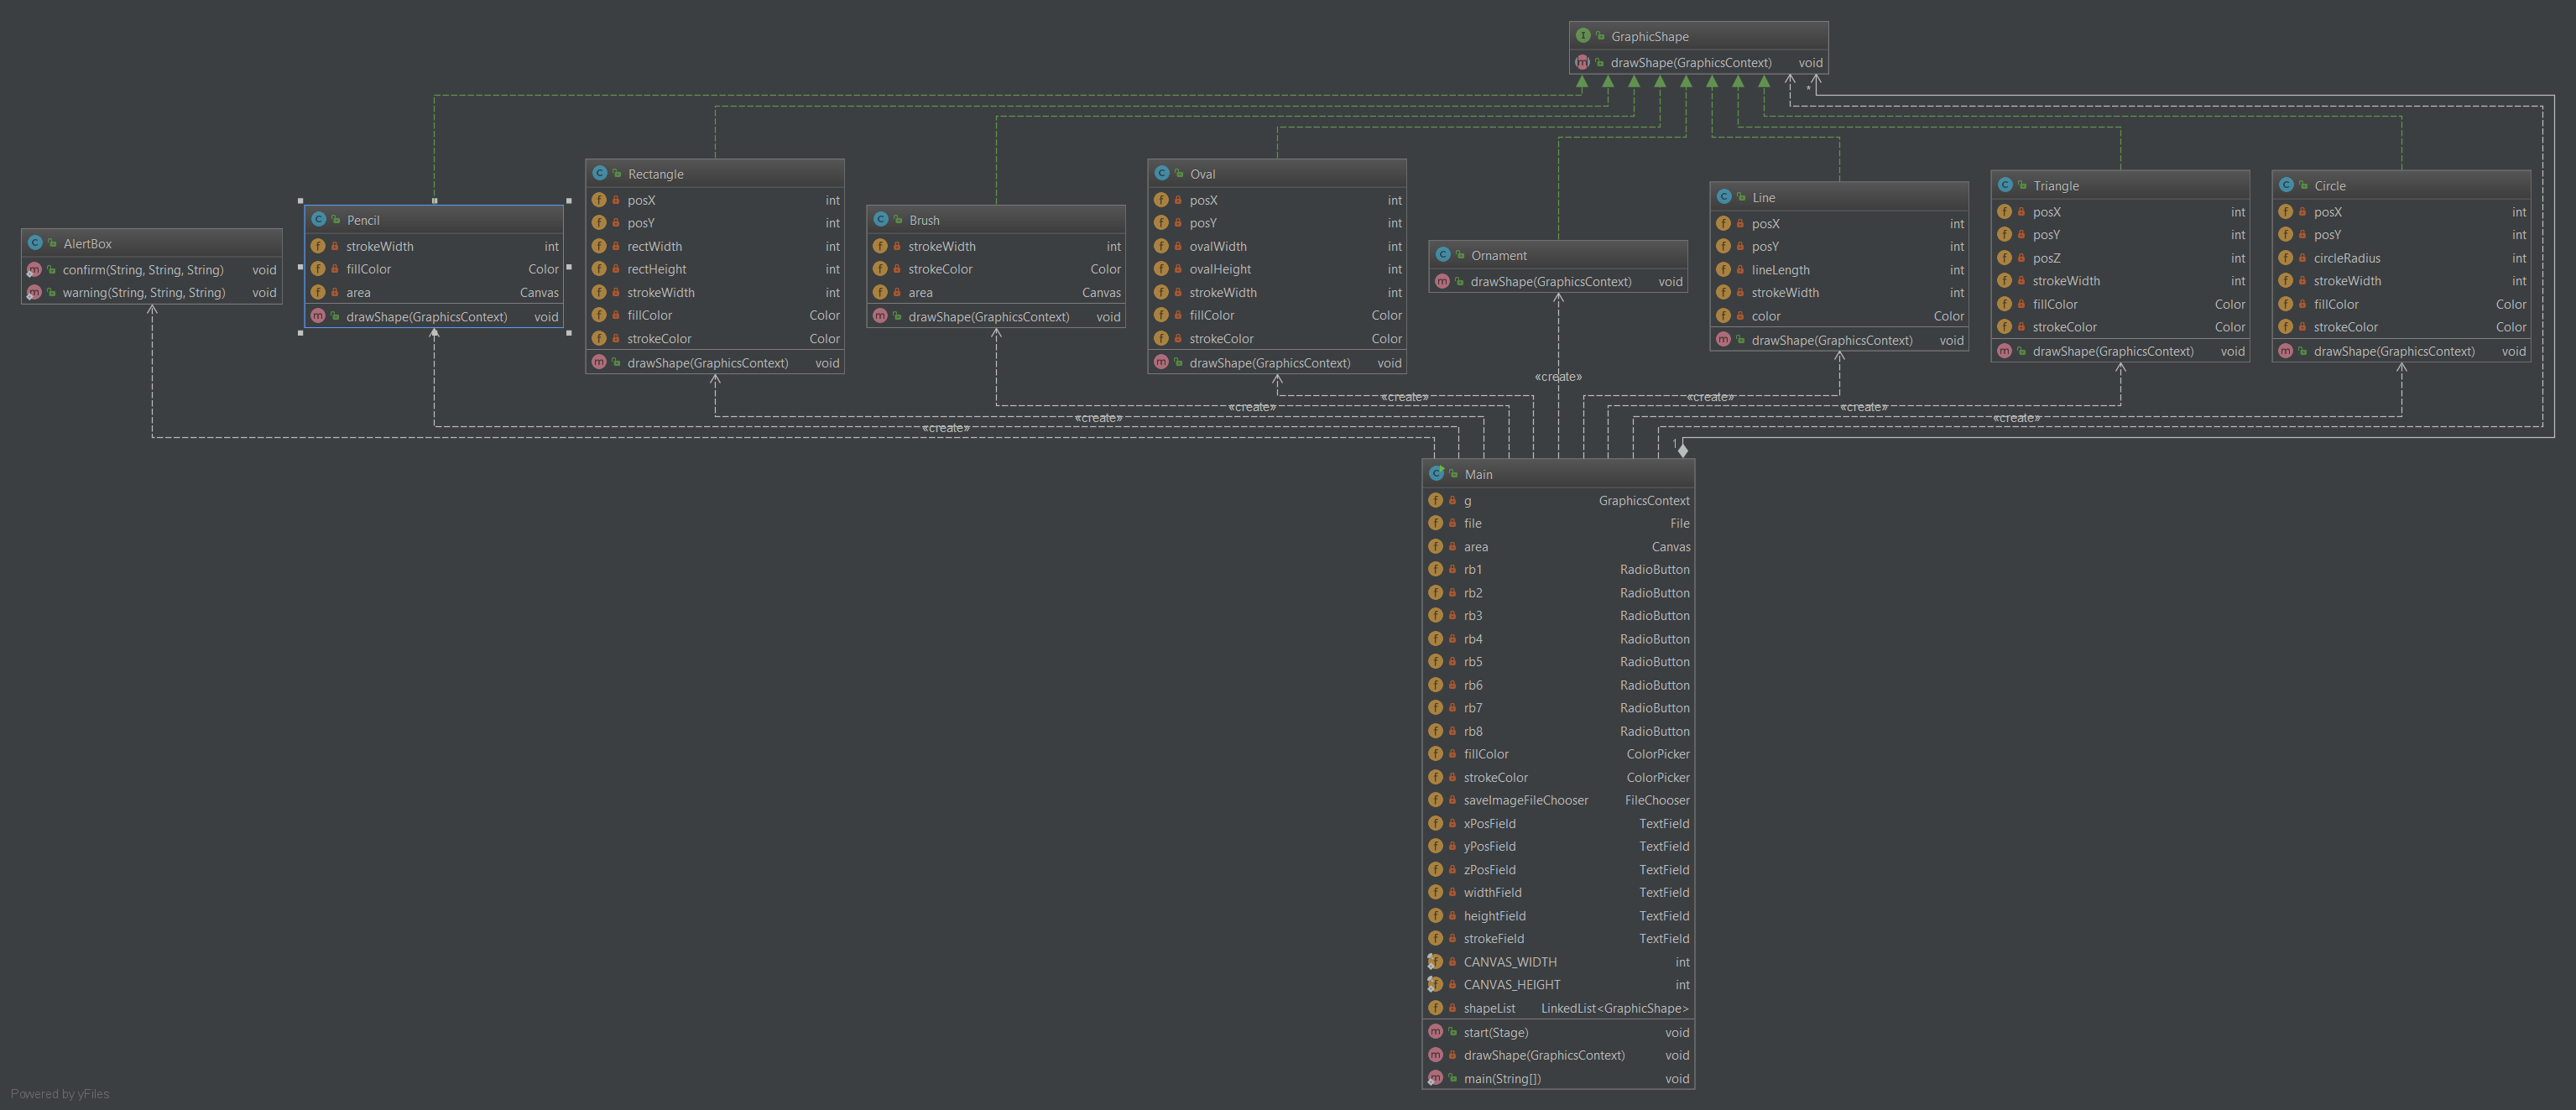Click the class icon of Line
This screenshot has width=2576, height=1110.
(x=1723, y=197)
